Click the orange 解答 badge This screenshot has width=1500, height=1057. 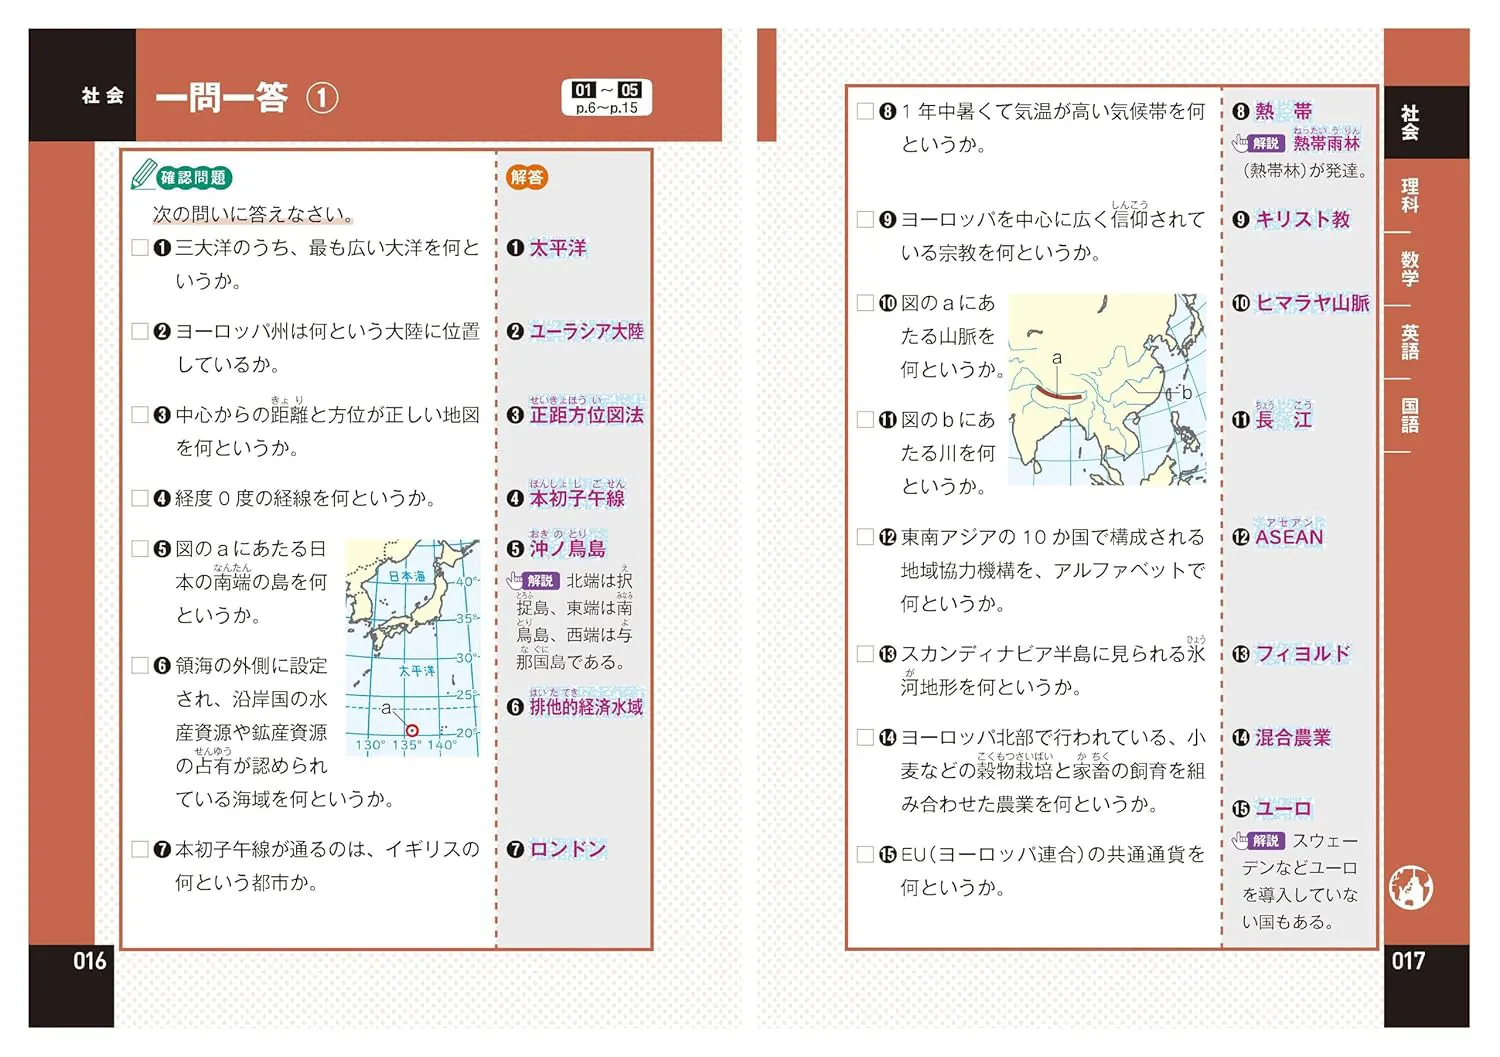click(527, 177)
